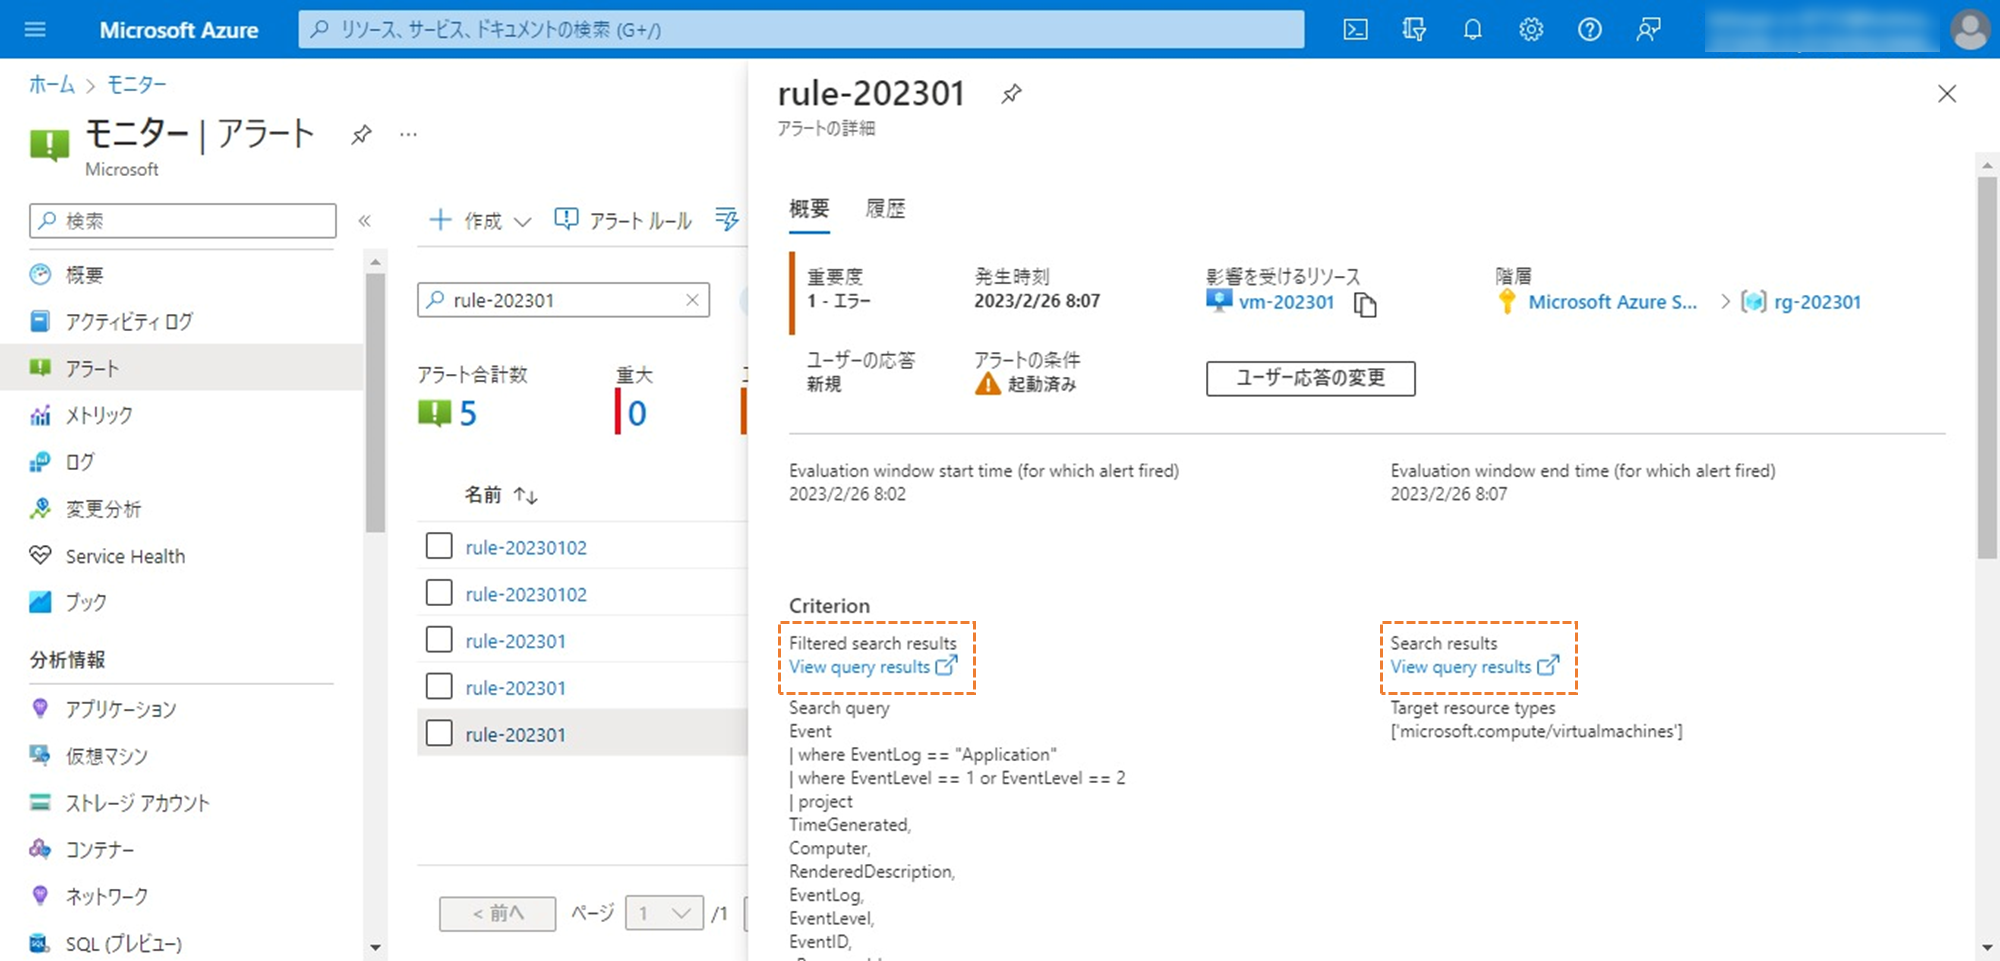2000x961 pixels.
Task: Pin the モニター | アラート blade
Action: coord(361,134)
